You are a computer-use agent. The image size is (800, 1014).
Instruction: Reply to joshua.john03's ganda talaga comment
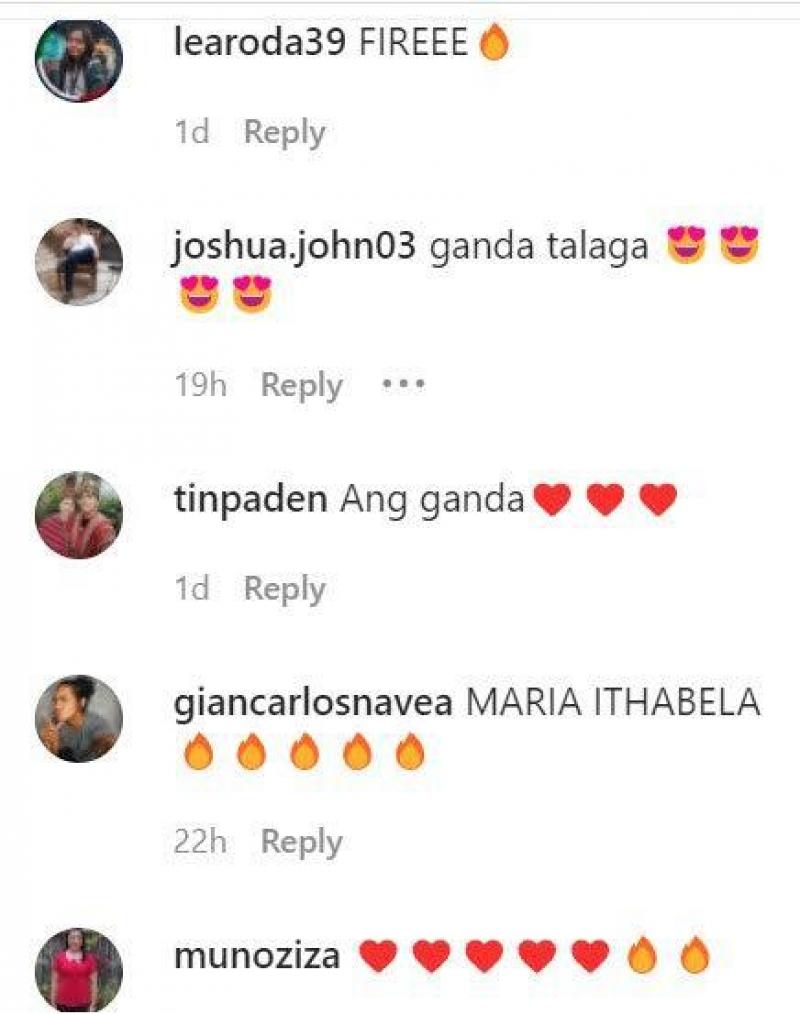tap(301, 386)
